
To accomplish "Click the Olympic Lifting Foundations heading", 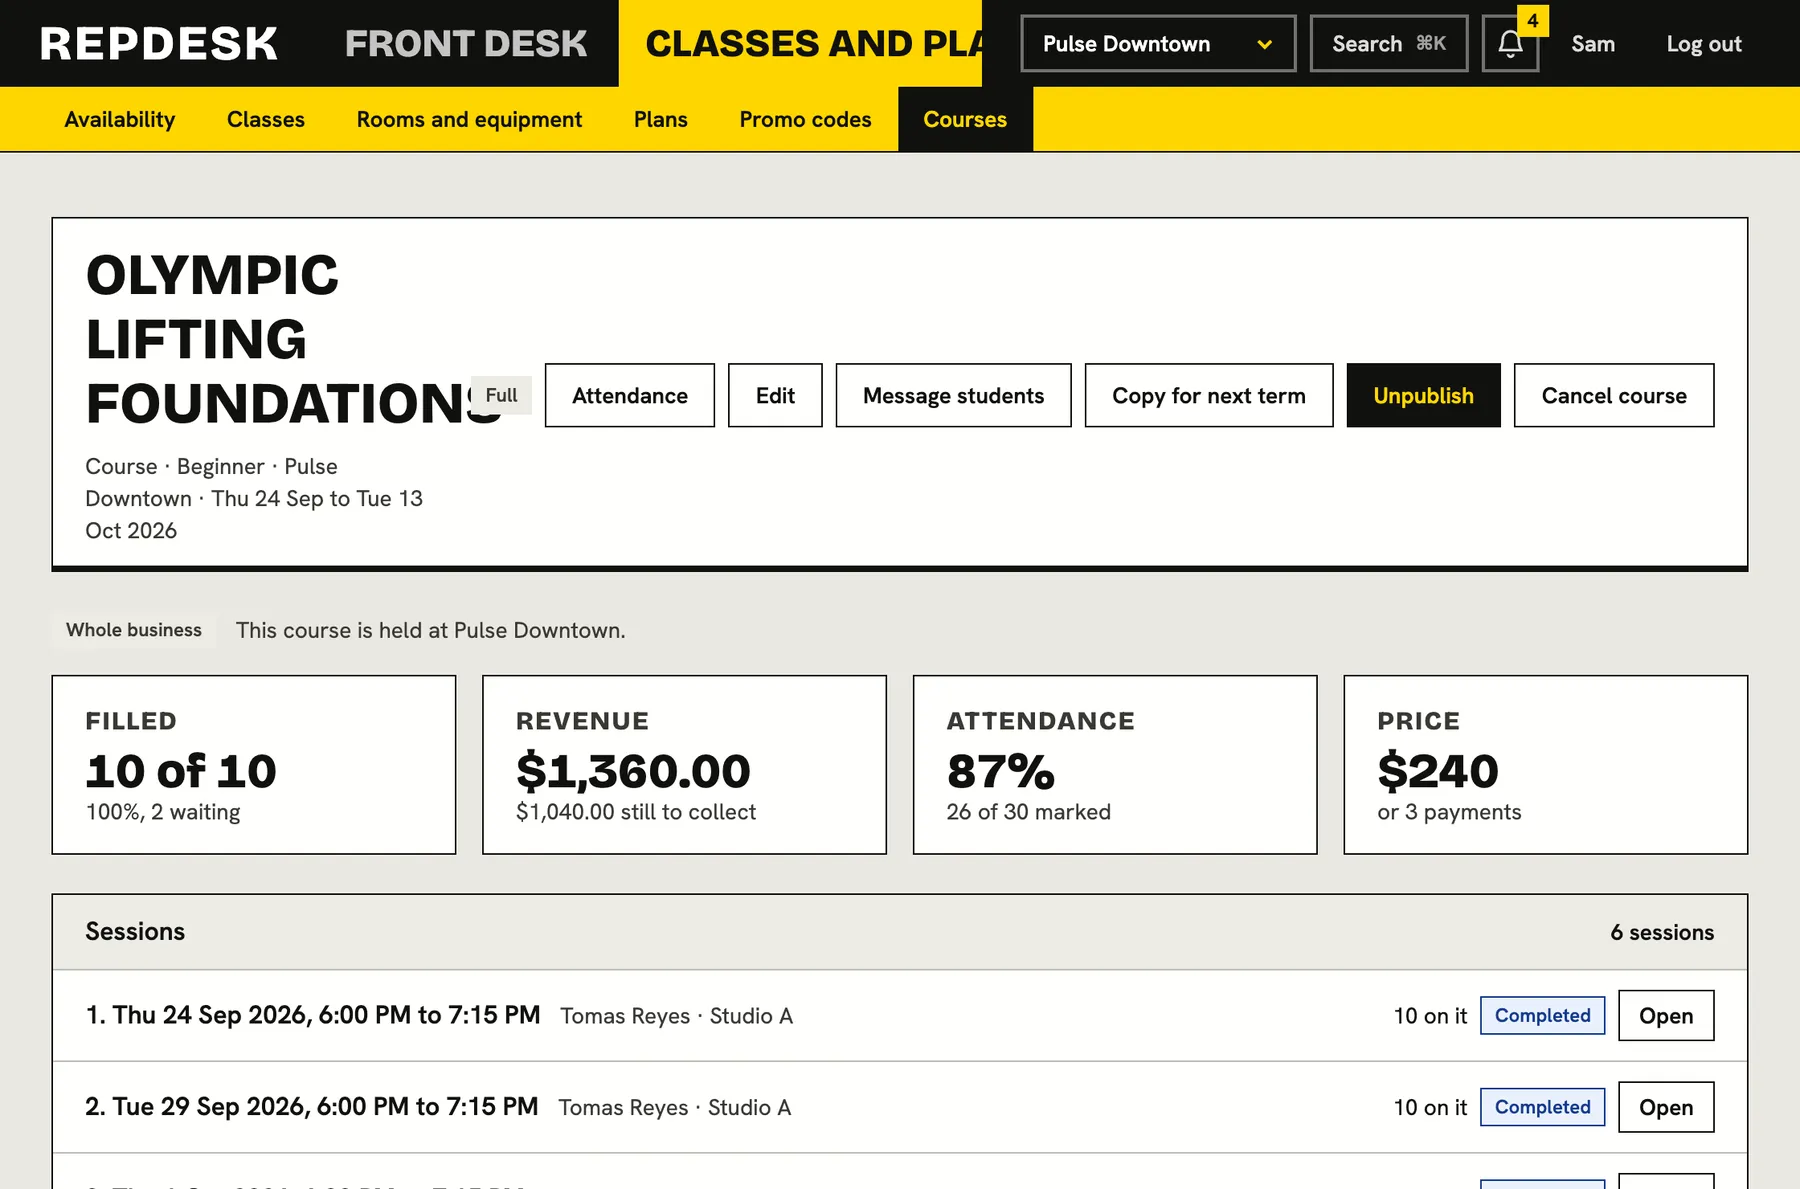I will click(294, 339).
